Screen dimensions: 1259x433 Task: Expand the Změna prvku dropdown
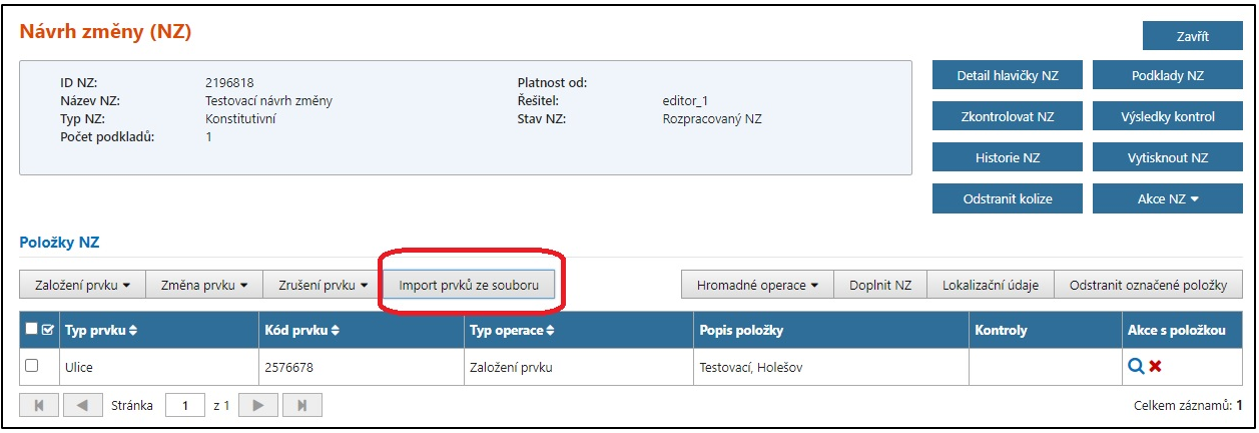click(x=204, y=286)
